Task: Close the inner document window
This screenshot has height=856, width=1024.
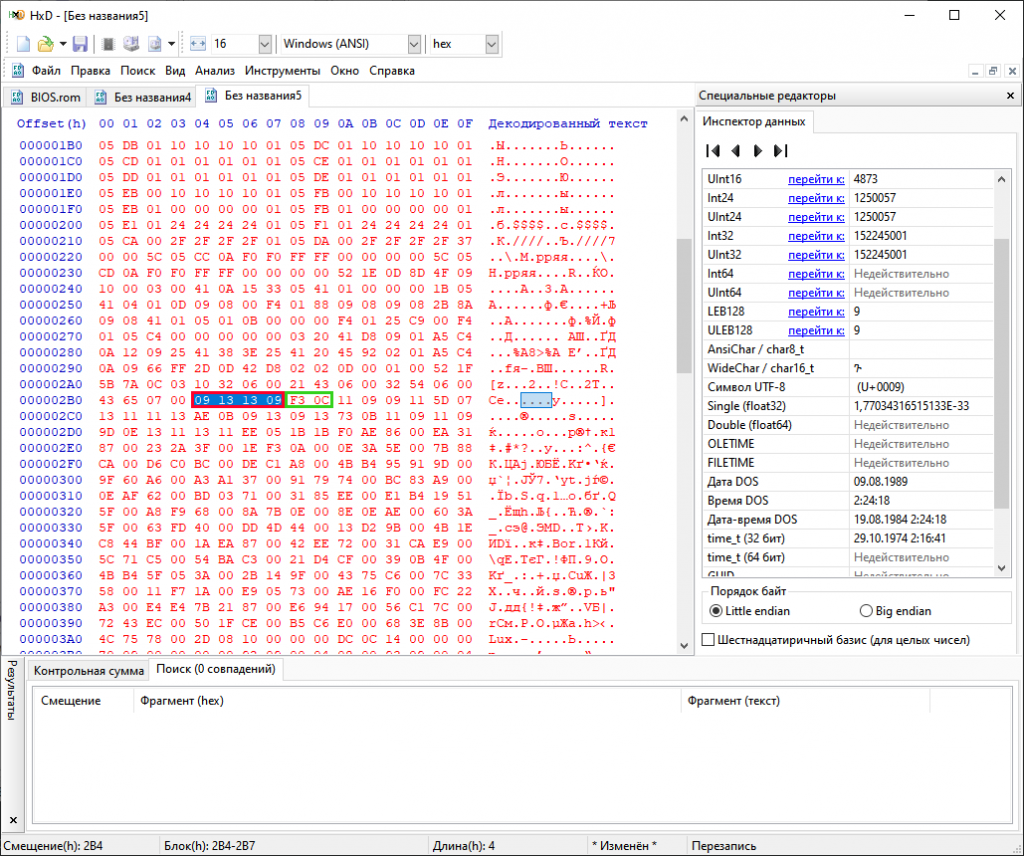Action: pyautogui.click(x=1012, y=71)
